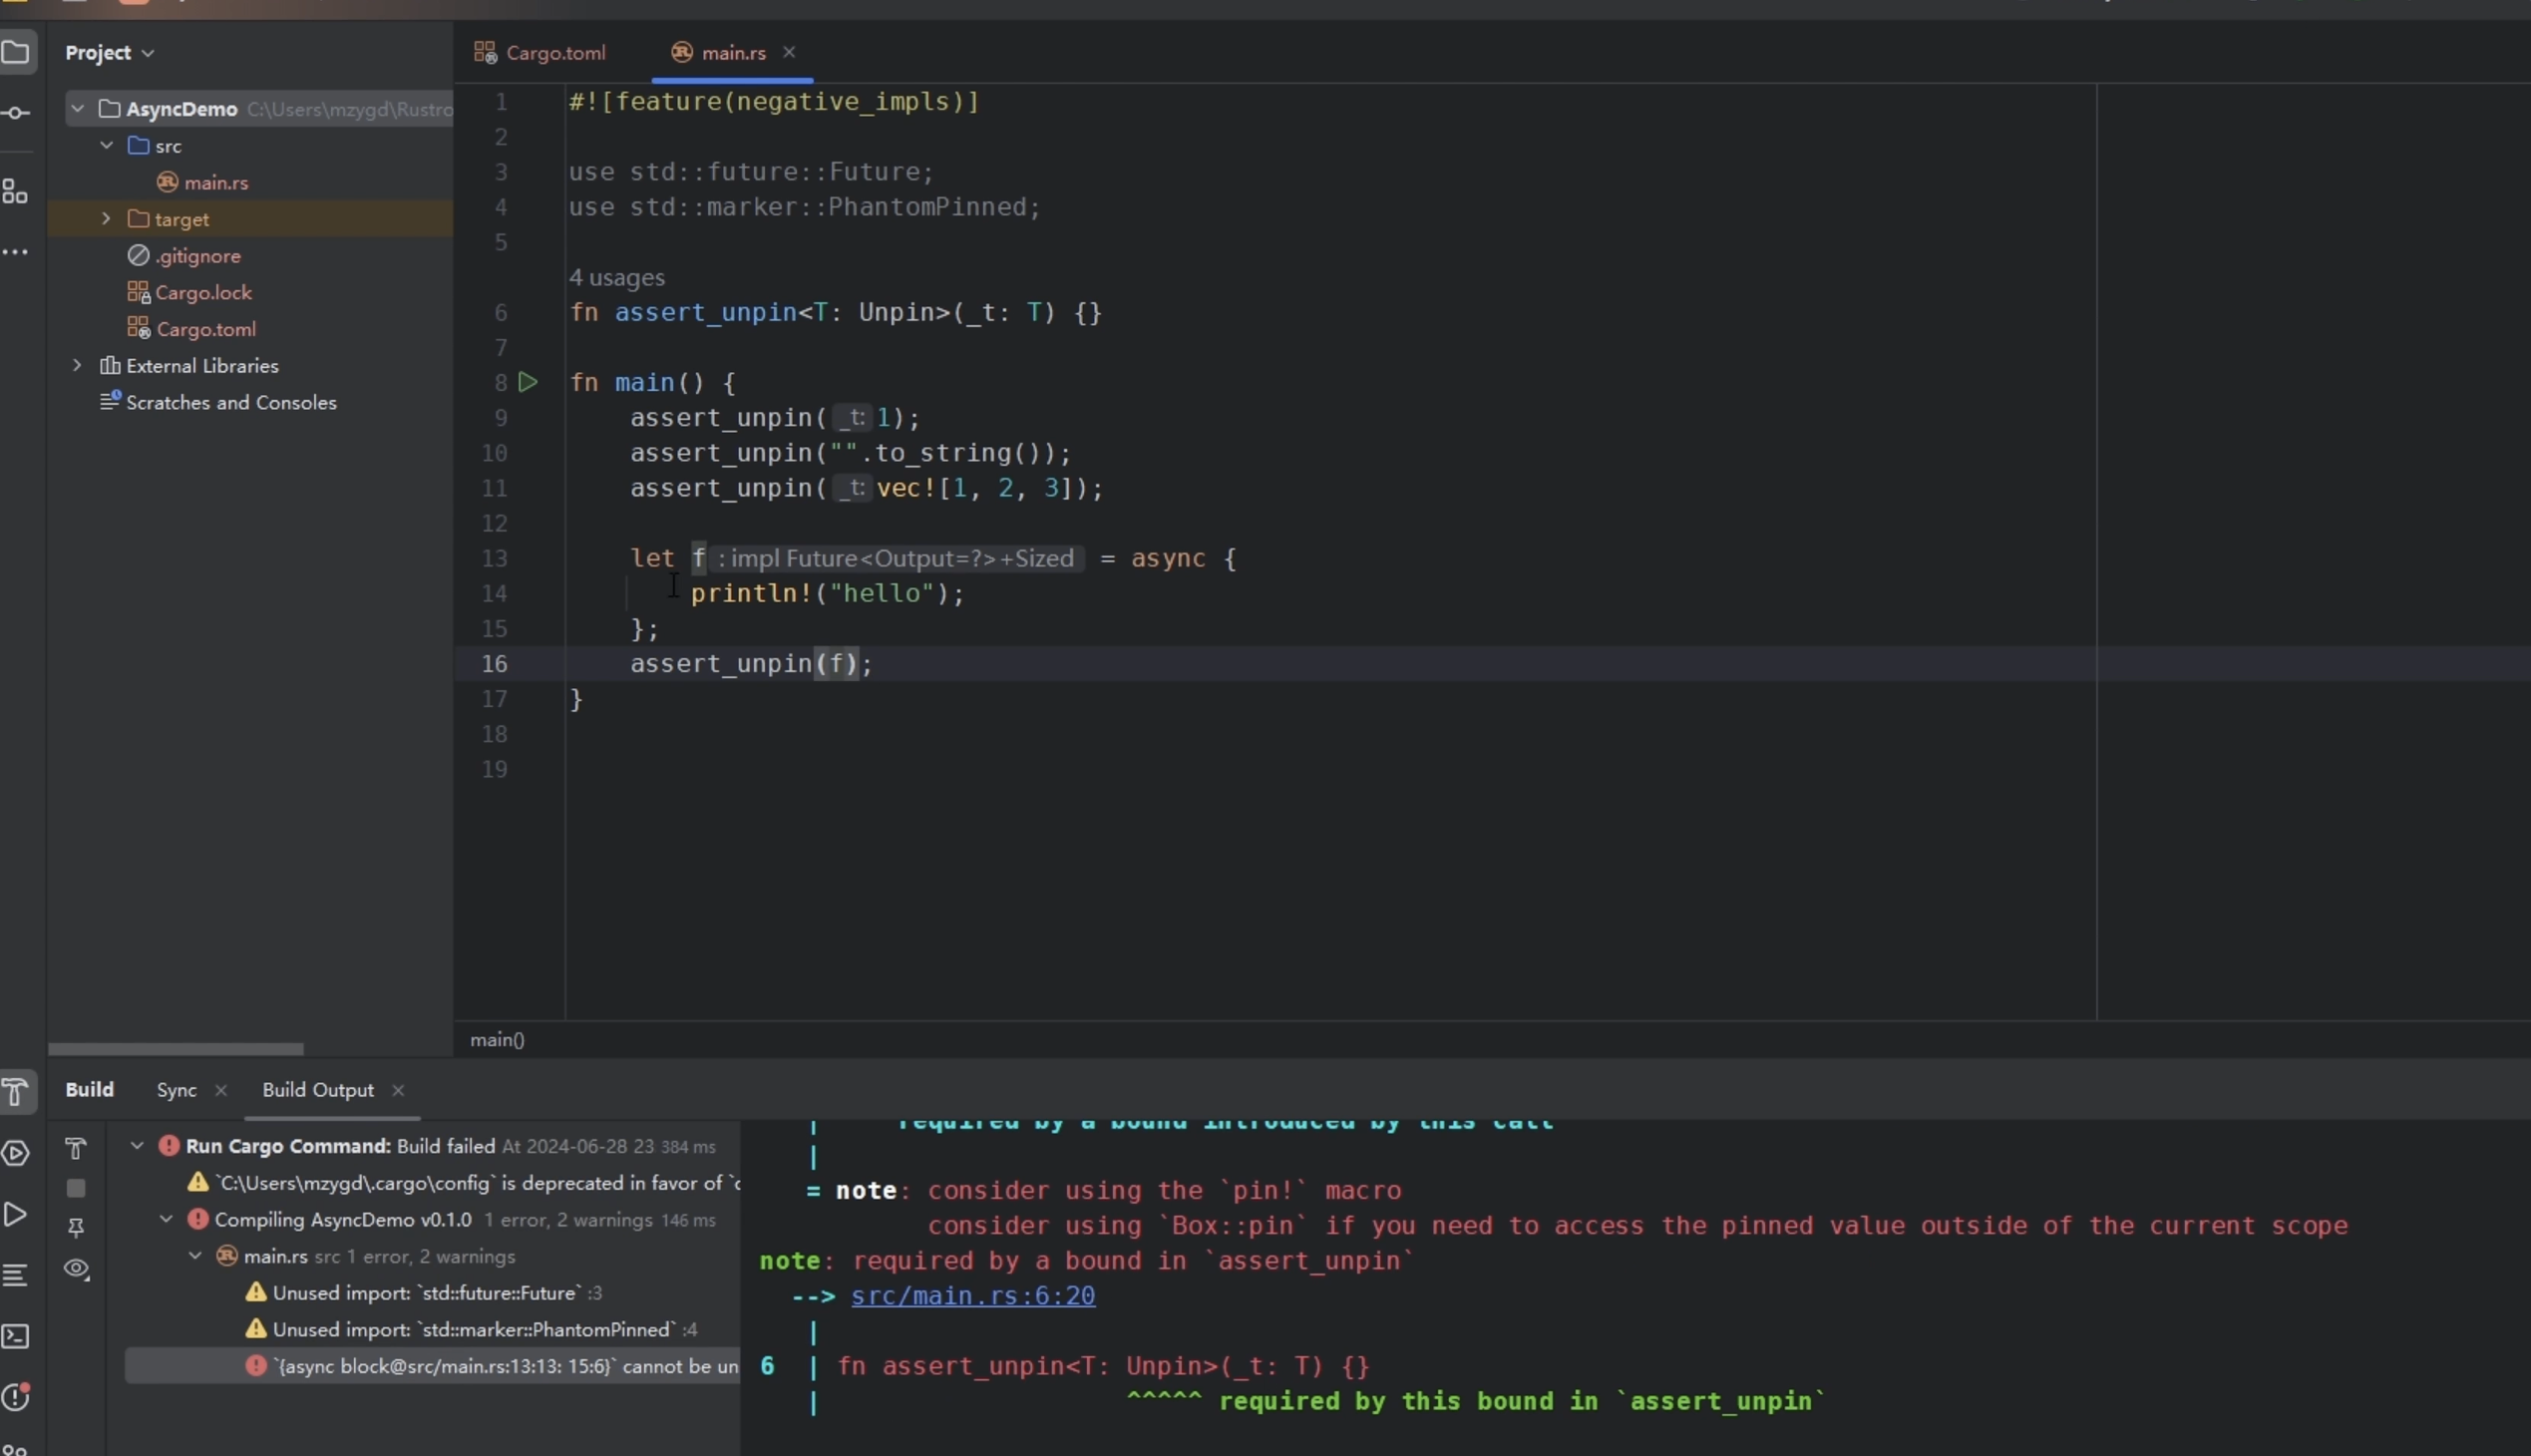Toggle the eye view options in Build panel
2531x1456 pixels.
coord(76,1269)
